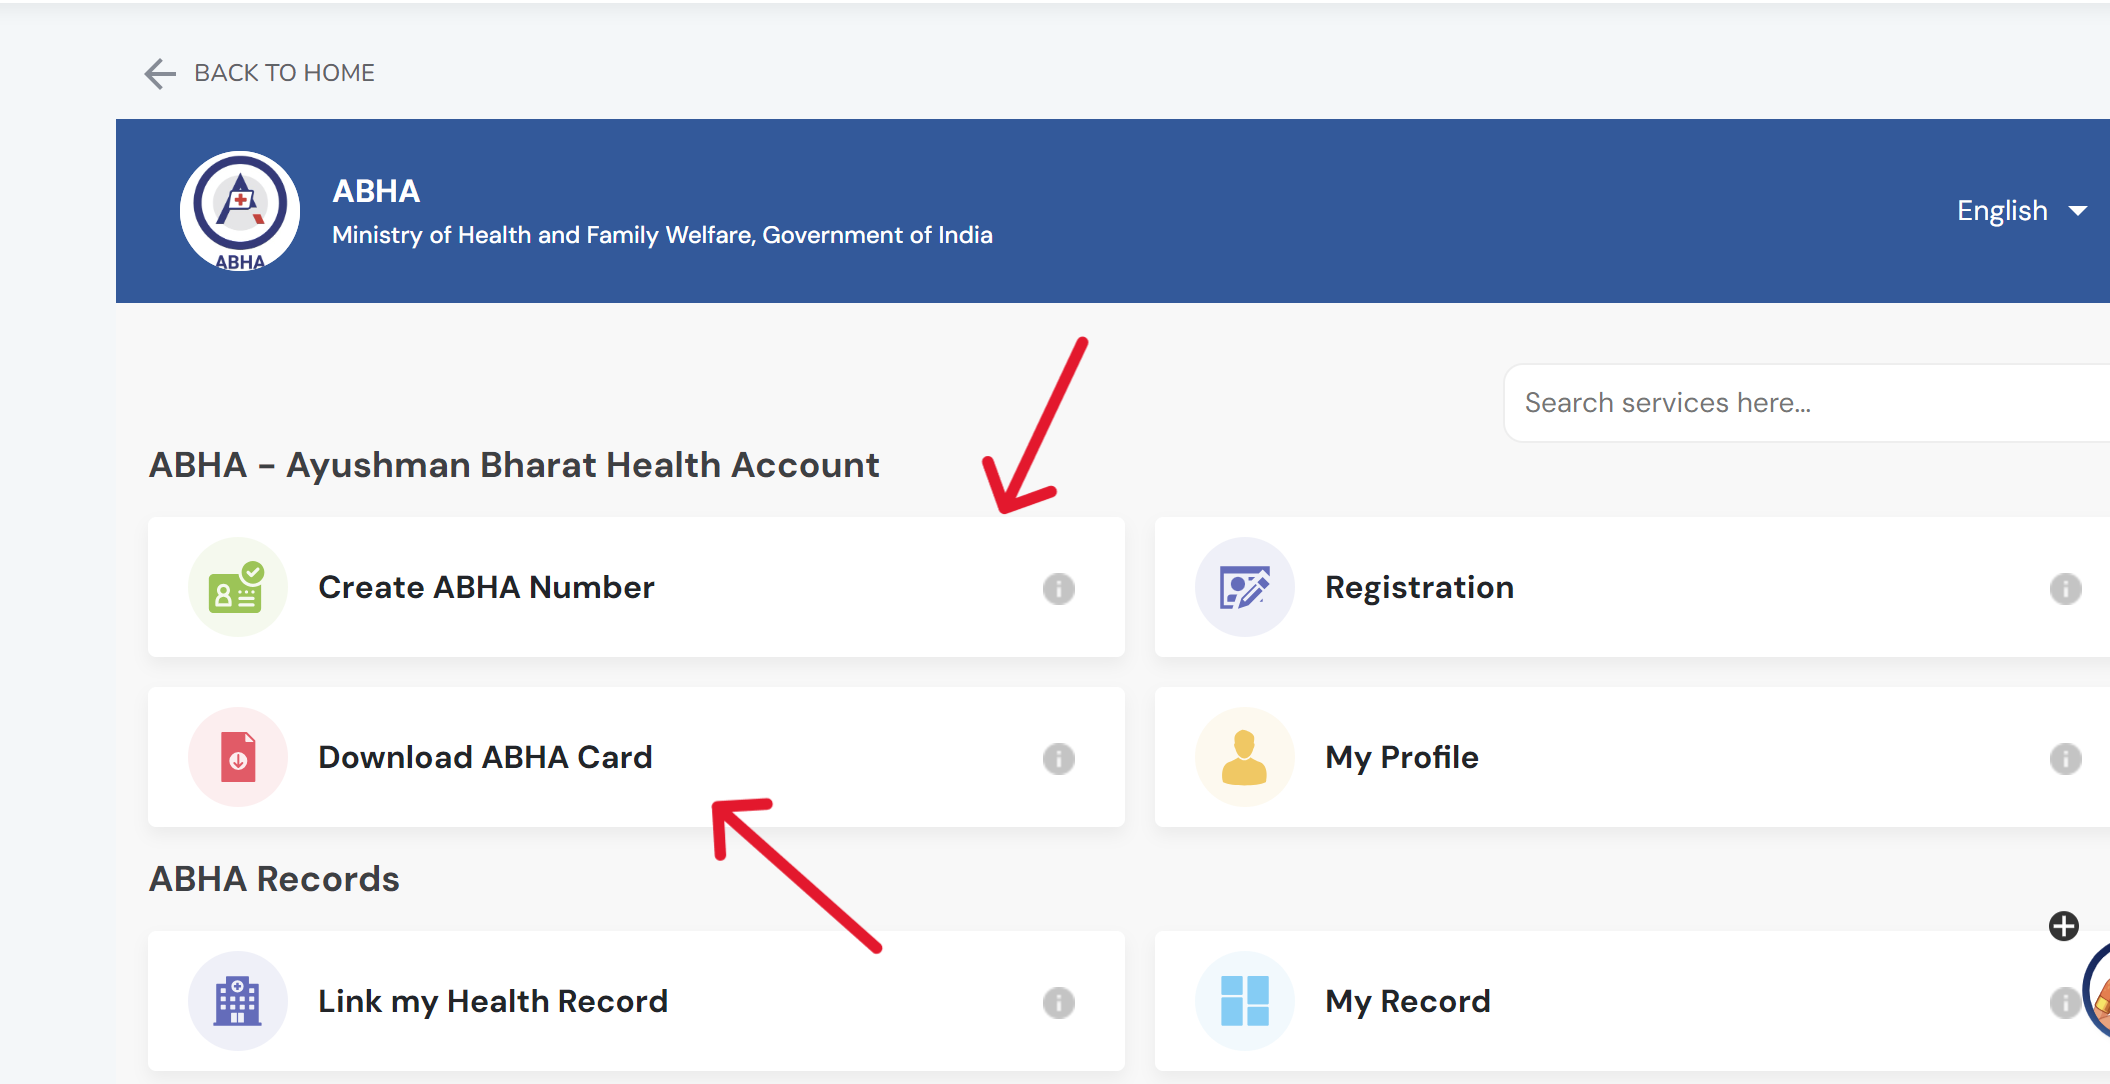Click the info button on Create ABHA Number
This screenshot has height=1084, width=2110.
[x=1058, y=588]
